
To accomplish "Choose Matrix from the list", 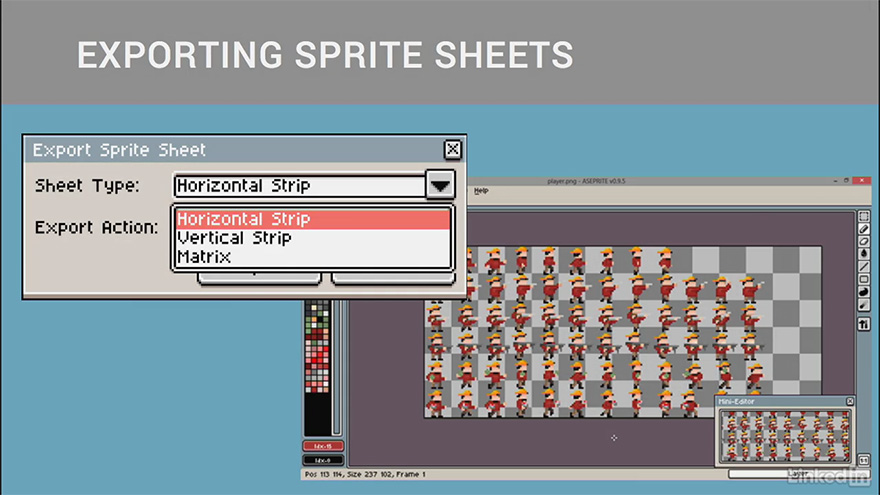I will [313, 257].
